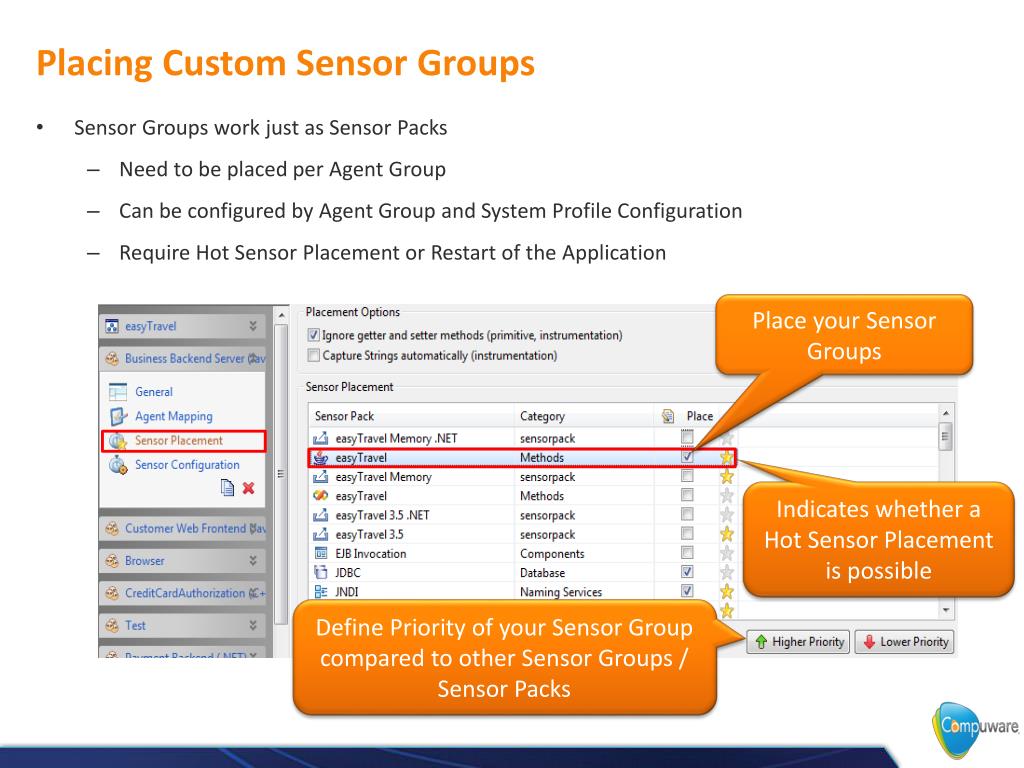
Task: Select CreditCardAuthorization agent group
Action: pyautogui.click(x=184, y=593)
